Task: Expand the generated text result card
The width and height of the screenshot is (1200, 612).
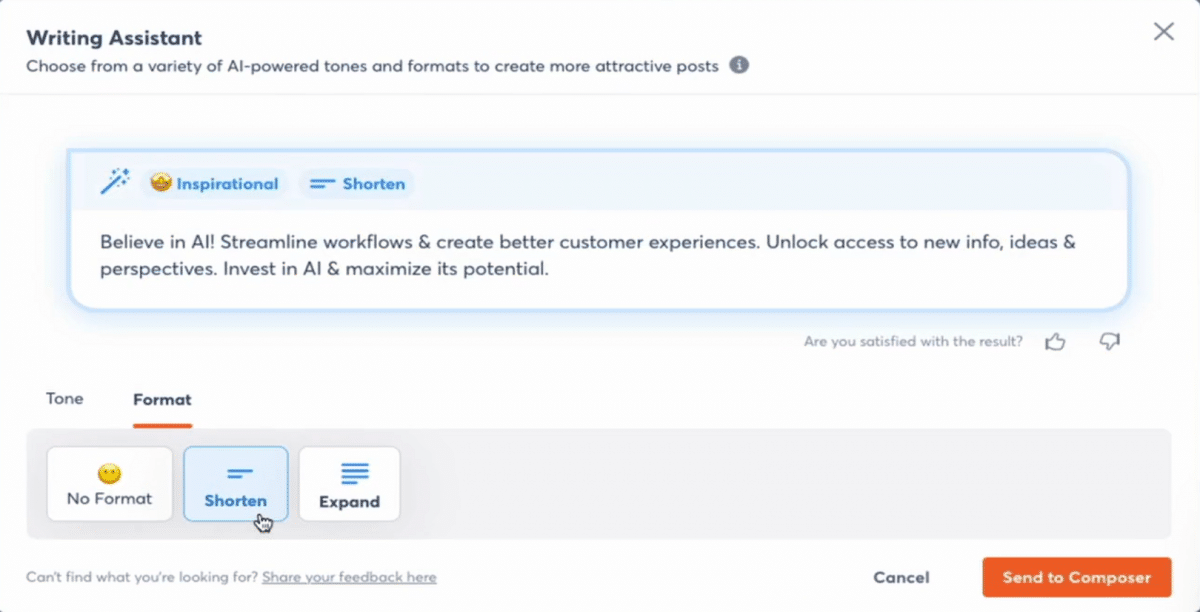Action: (600, 228)
